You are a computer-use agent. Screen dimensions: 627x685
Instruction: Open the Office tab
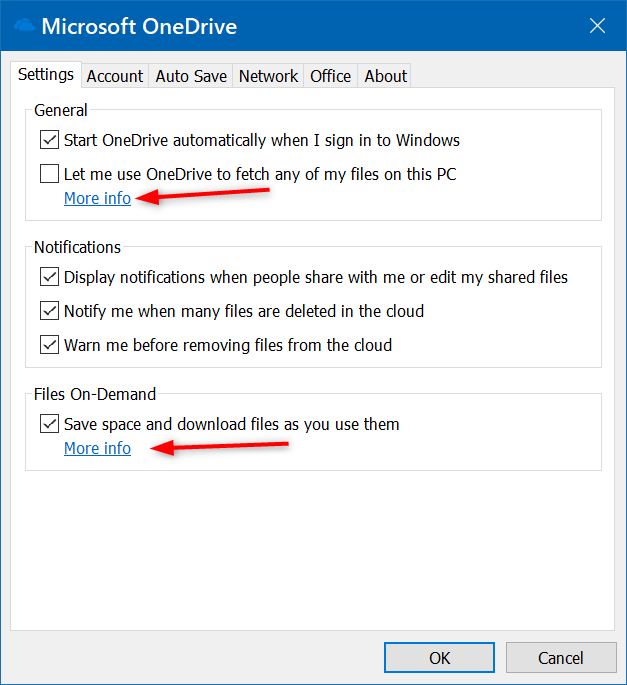point(330,76)
